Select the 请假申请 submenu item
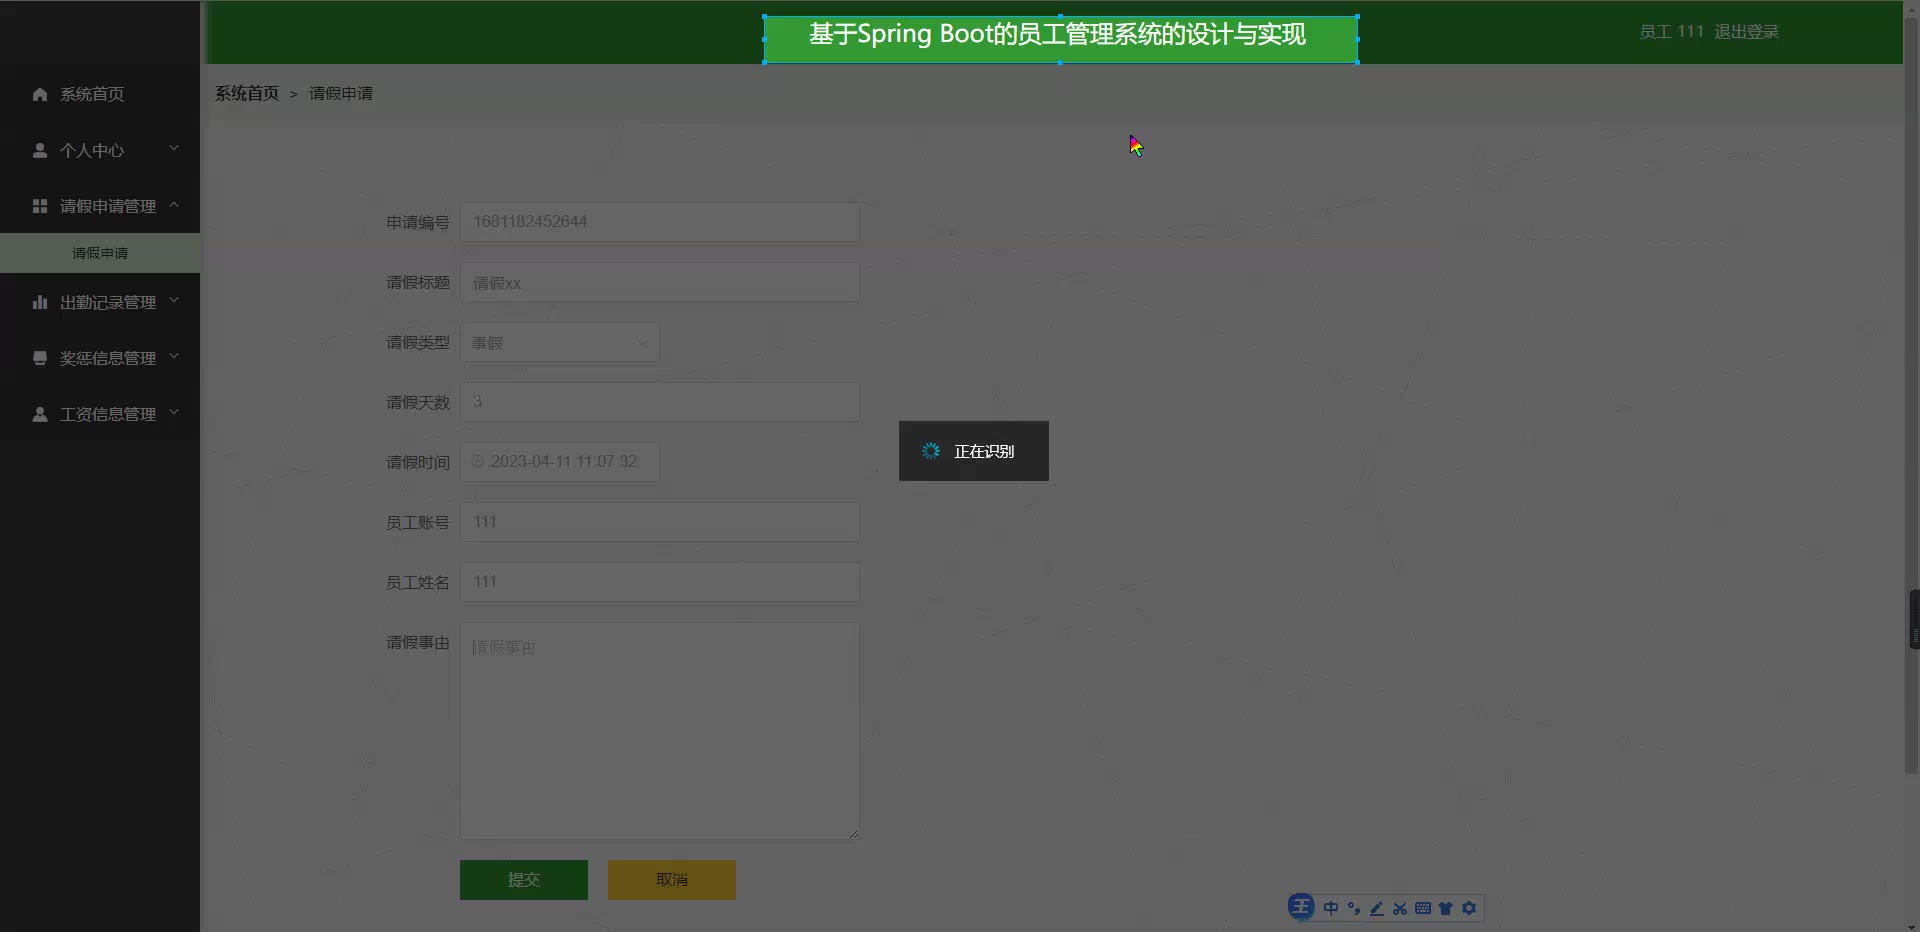Screen dimensions: 1920x932 tap(100, 253)
